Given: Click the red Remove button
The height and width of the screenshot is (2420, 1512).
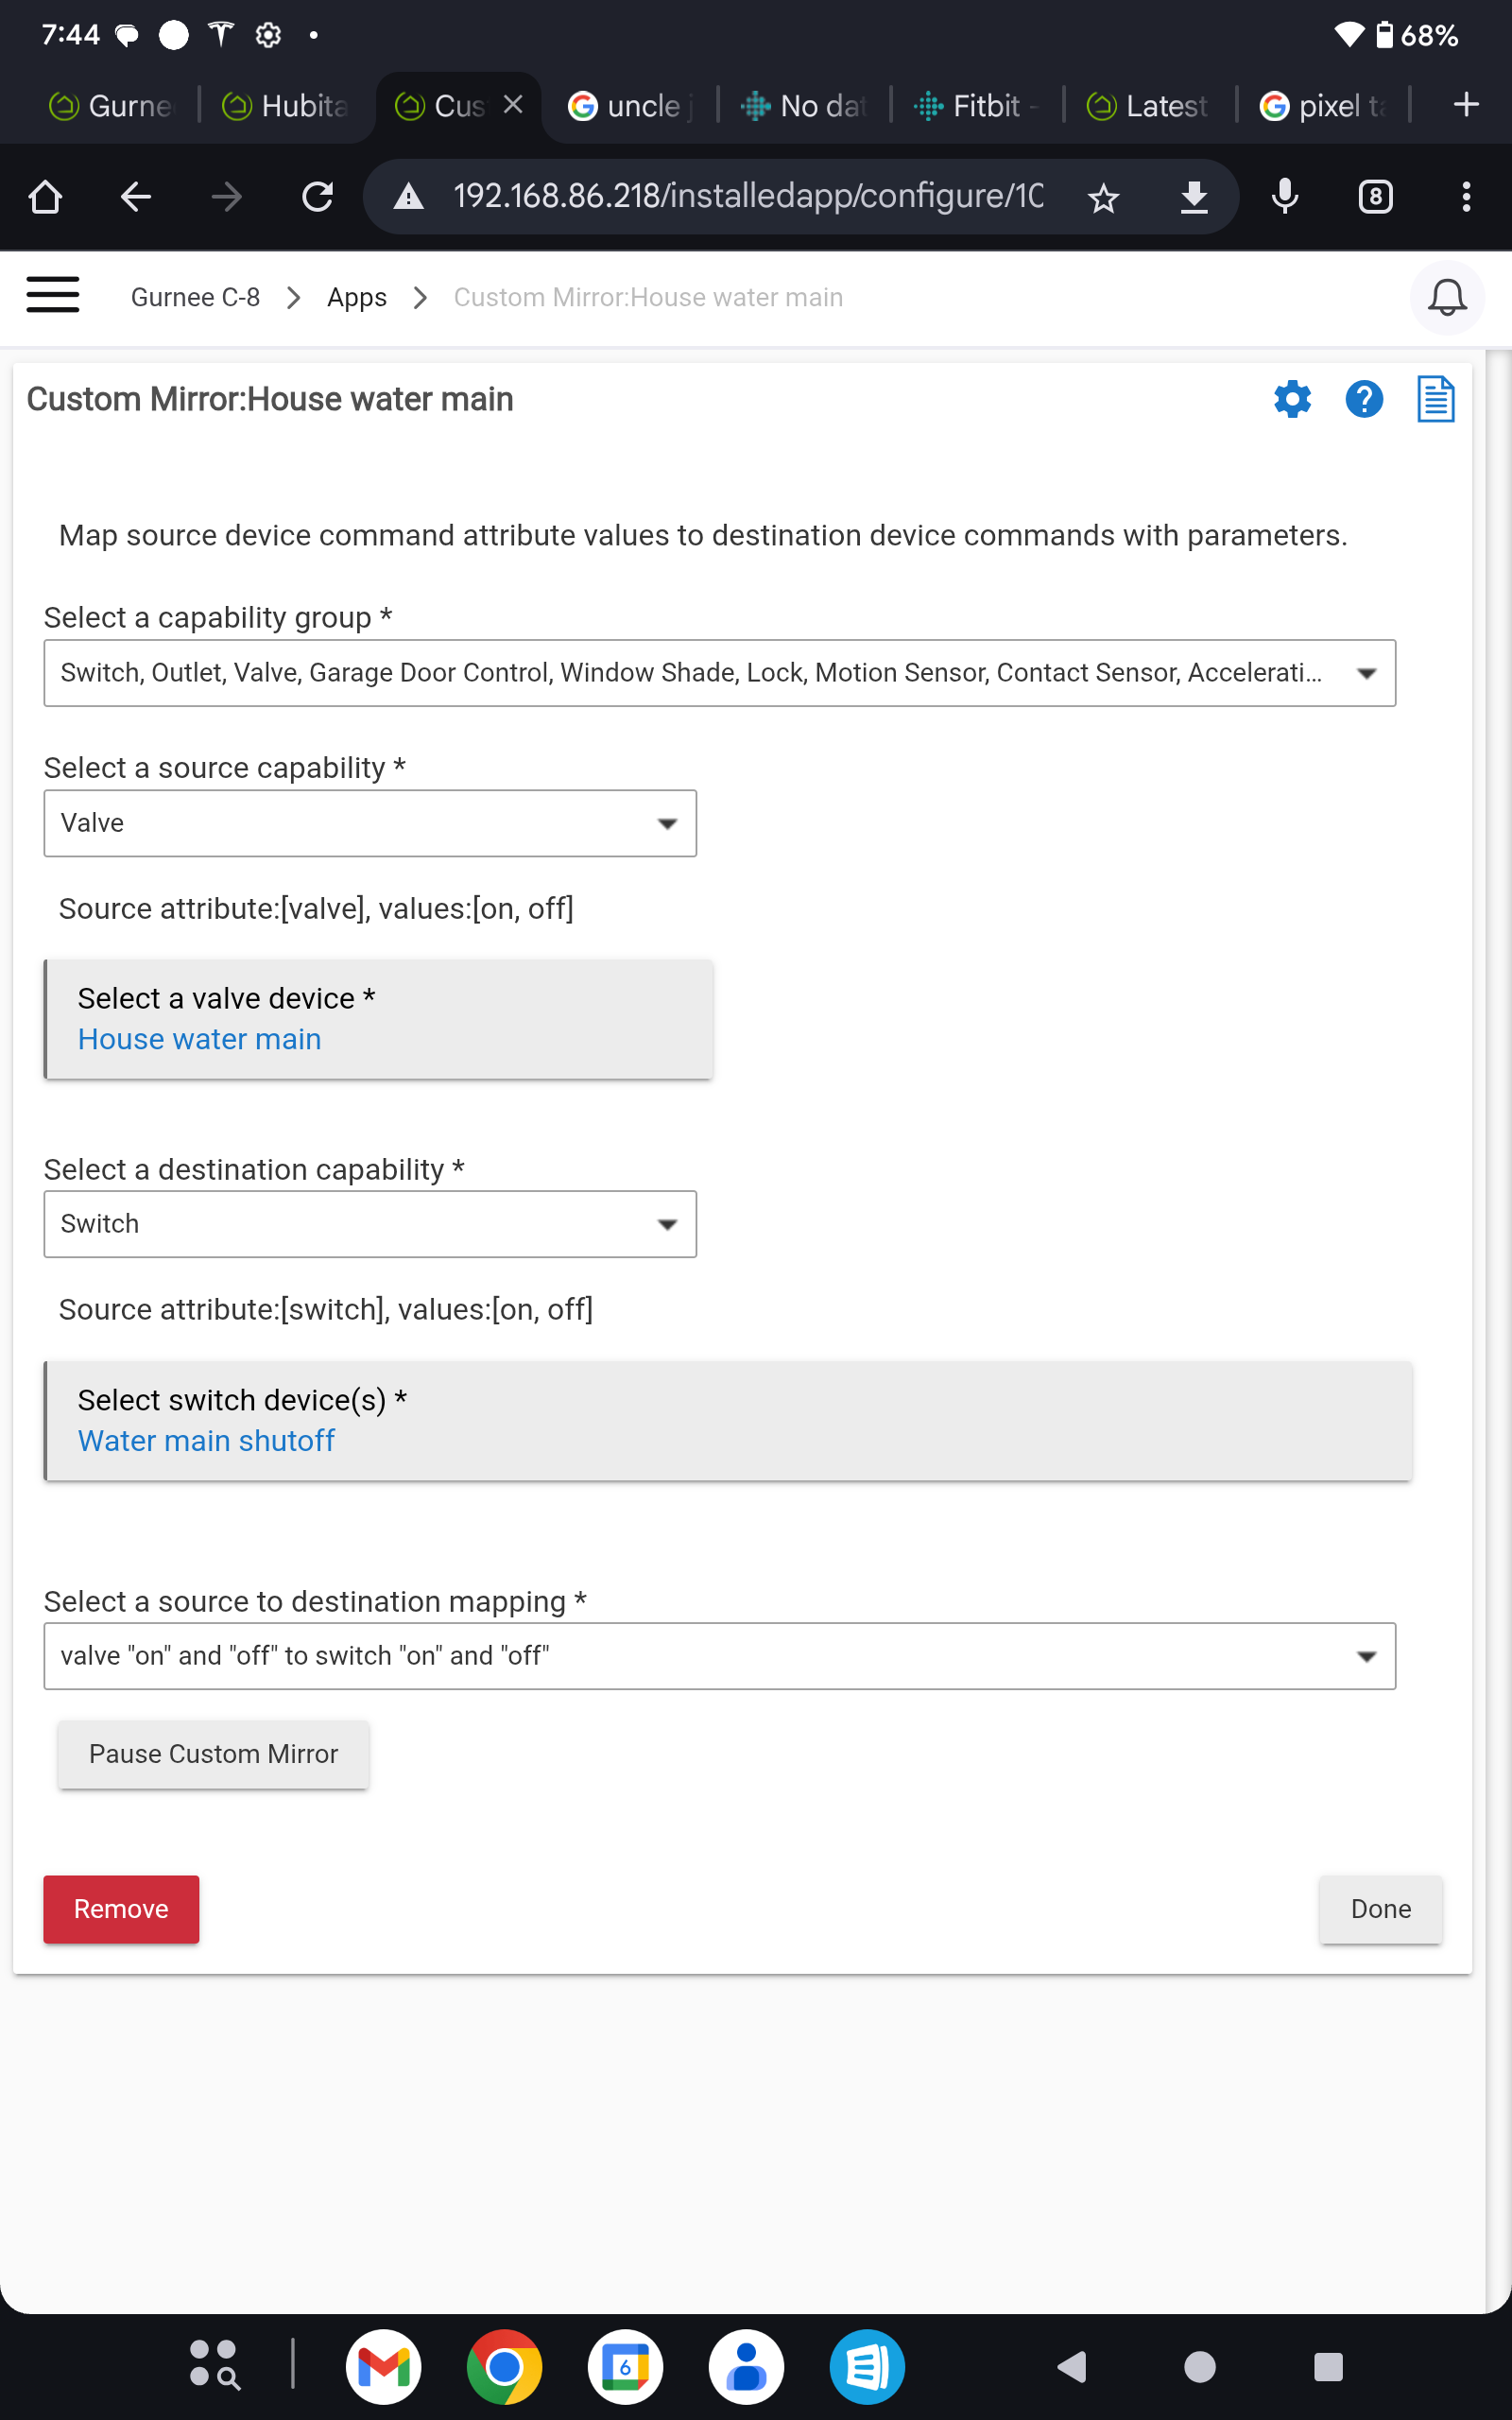Looking at the screenshot, I should pos(121,1908).
